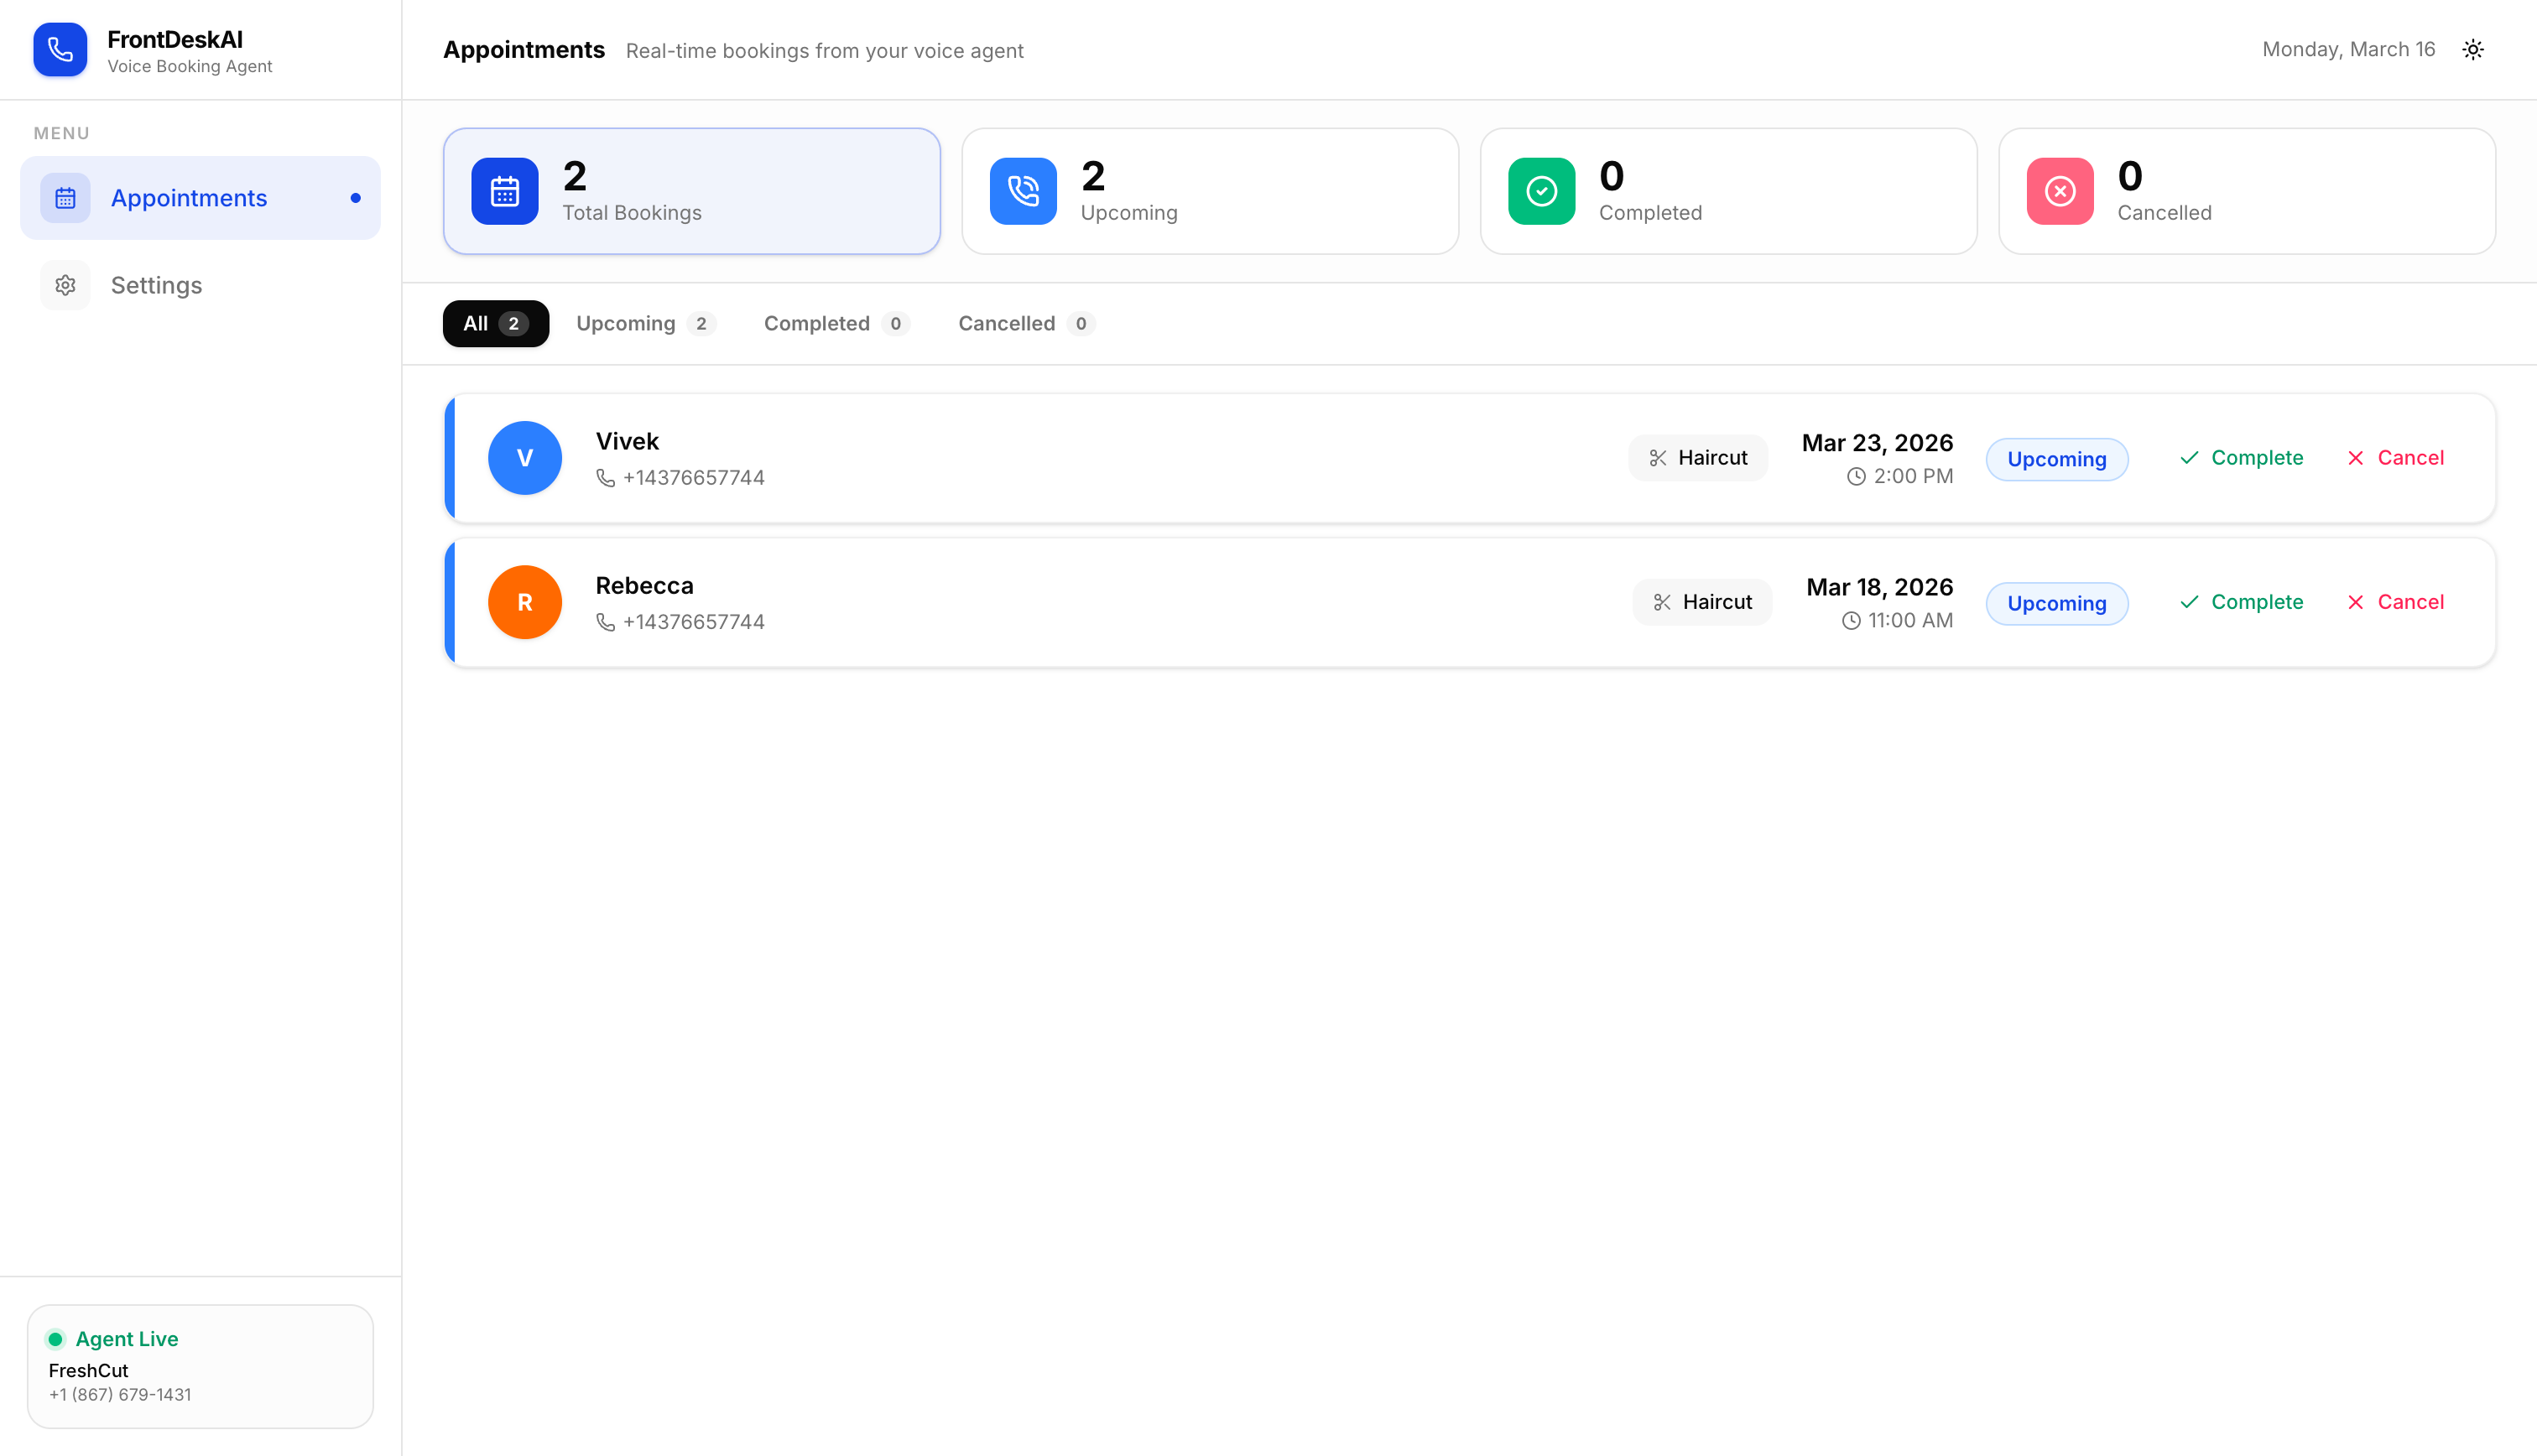Toggle the light/dark theme sun icon
Image resolution: width=2537 pixels, height=1456 pixels.
point(2472,50)
